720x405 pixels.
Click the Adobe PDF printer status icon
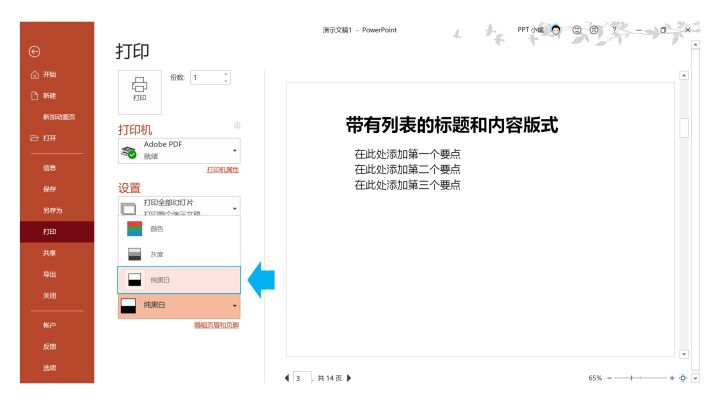(x=129, y=151)
